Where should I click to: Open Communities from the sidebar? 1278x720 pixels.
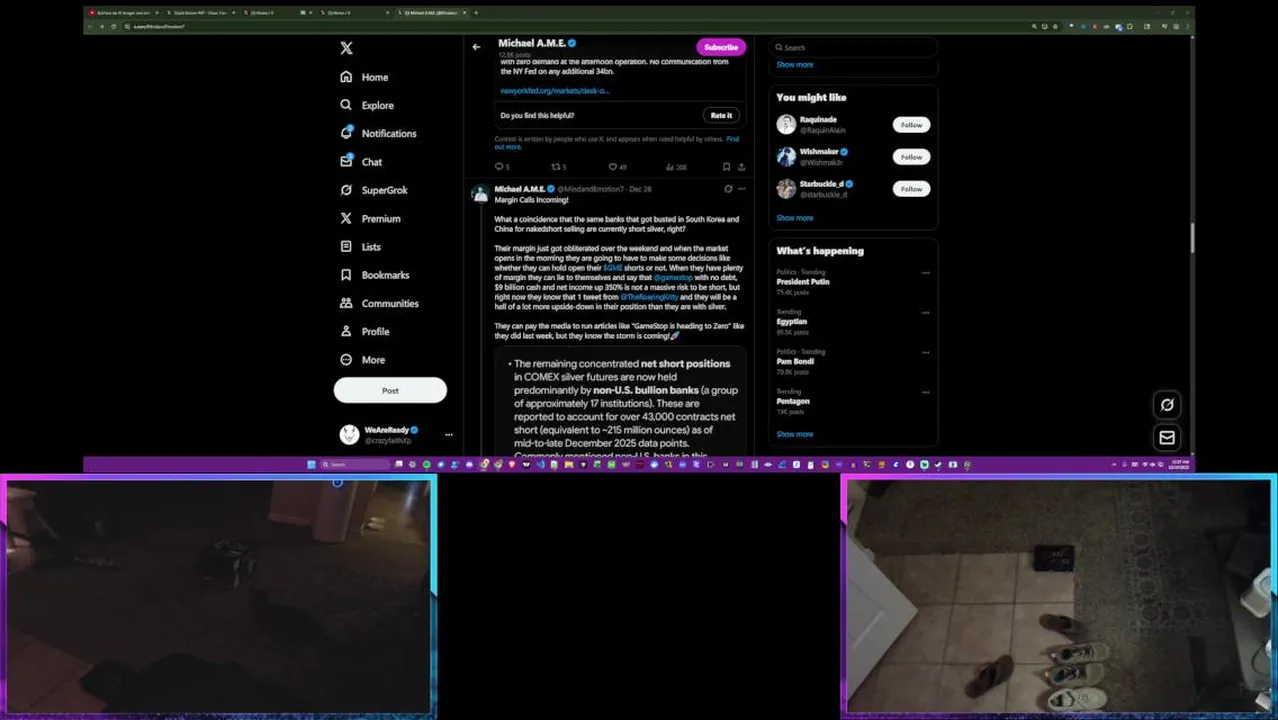(x=379, y=303)
